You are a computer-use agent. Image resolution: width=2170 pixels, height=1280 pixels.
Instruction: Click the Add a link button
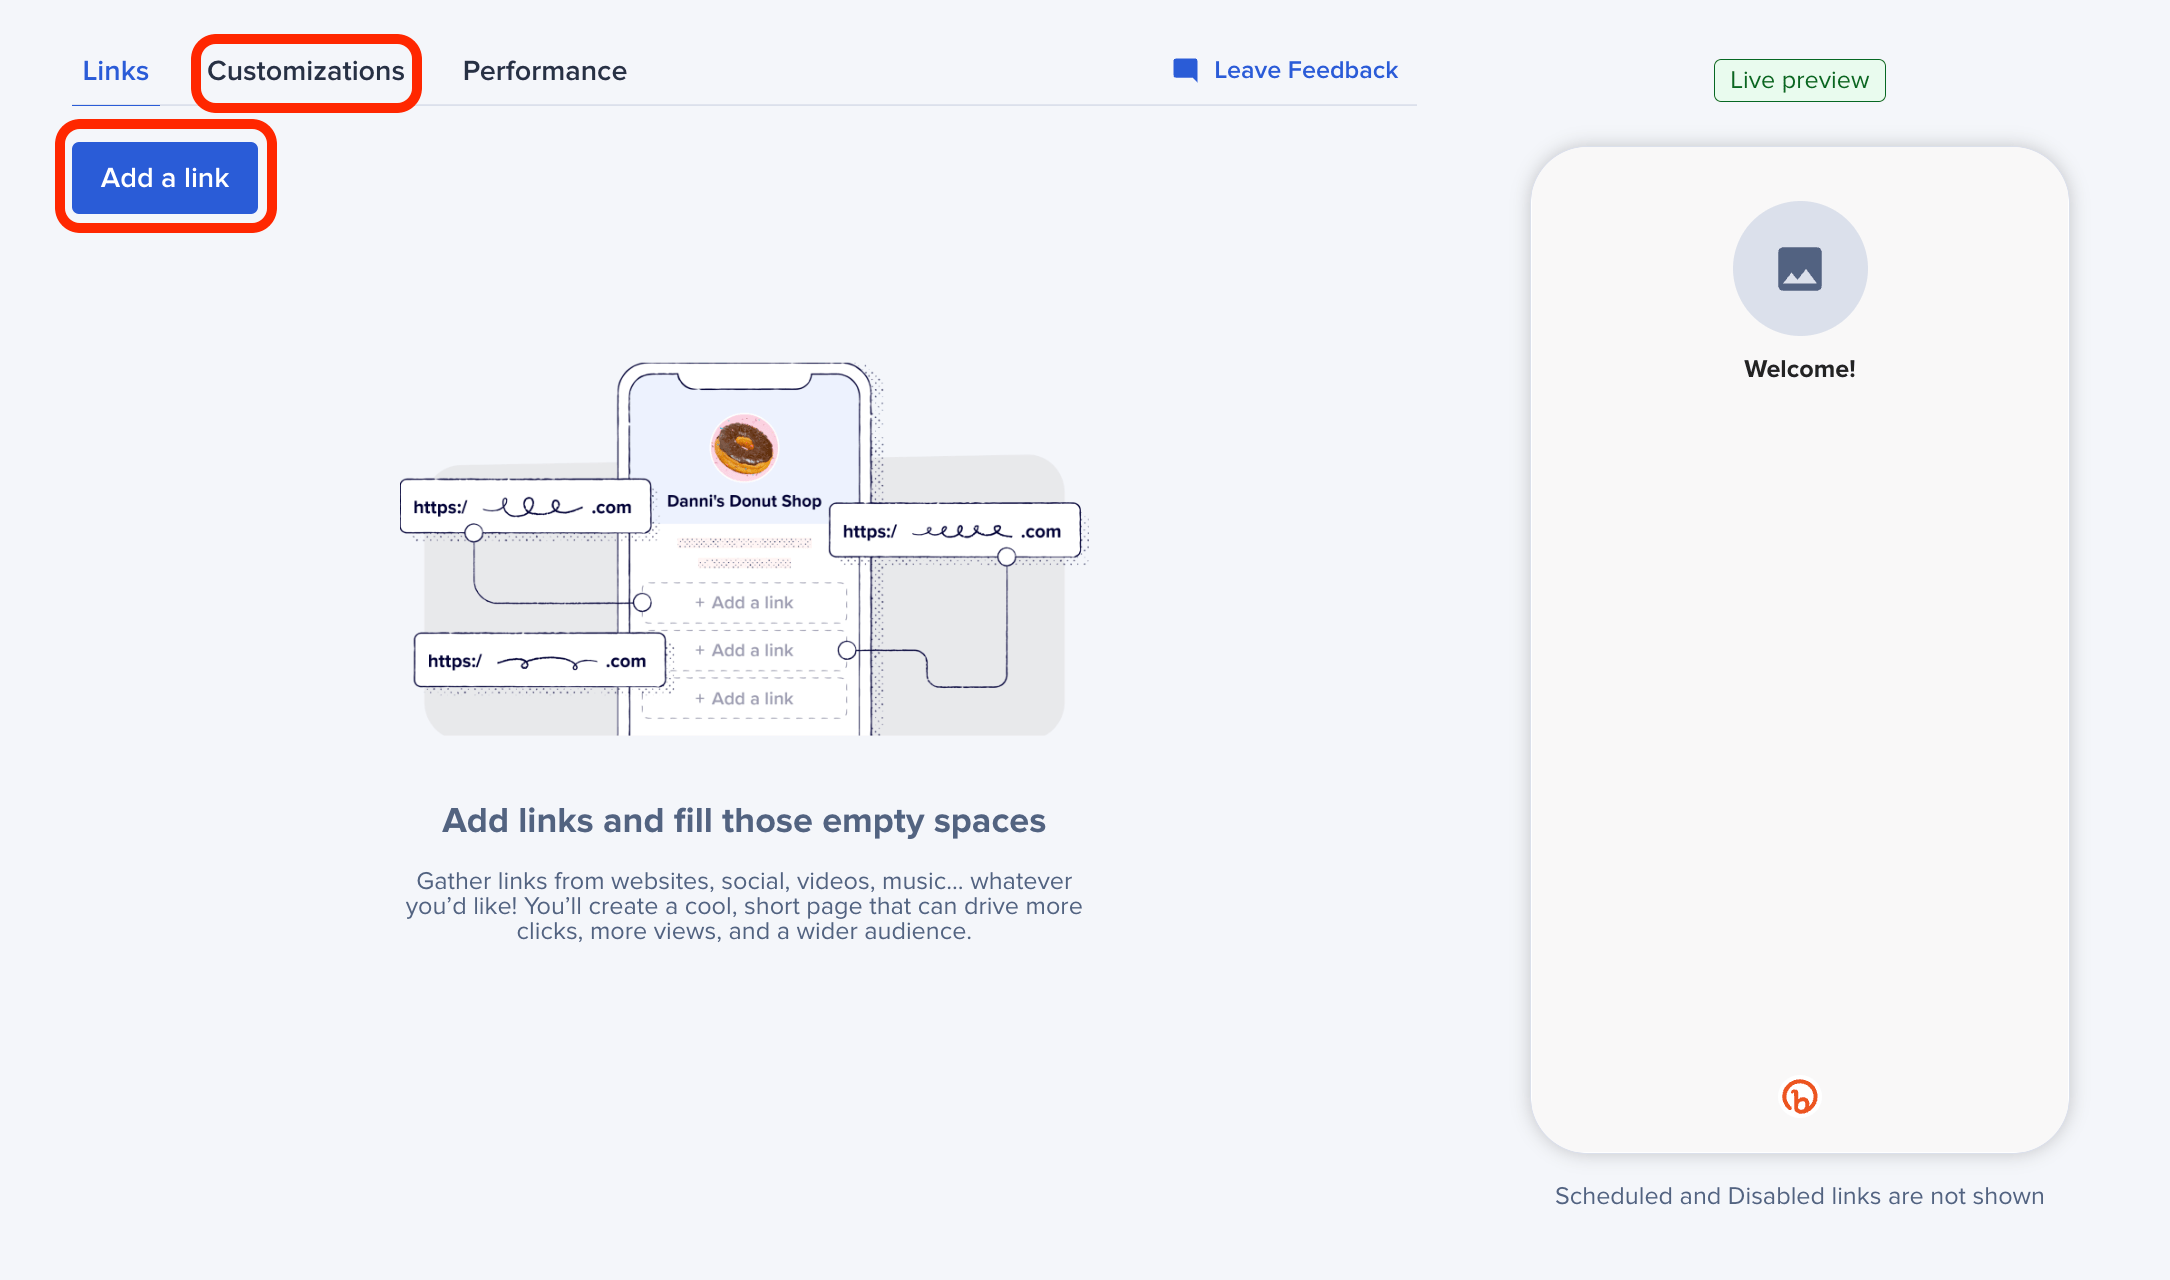click(x=165, y=177)
